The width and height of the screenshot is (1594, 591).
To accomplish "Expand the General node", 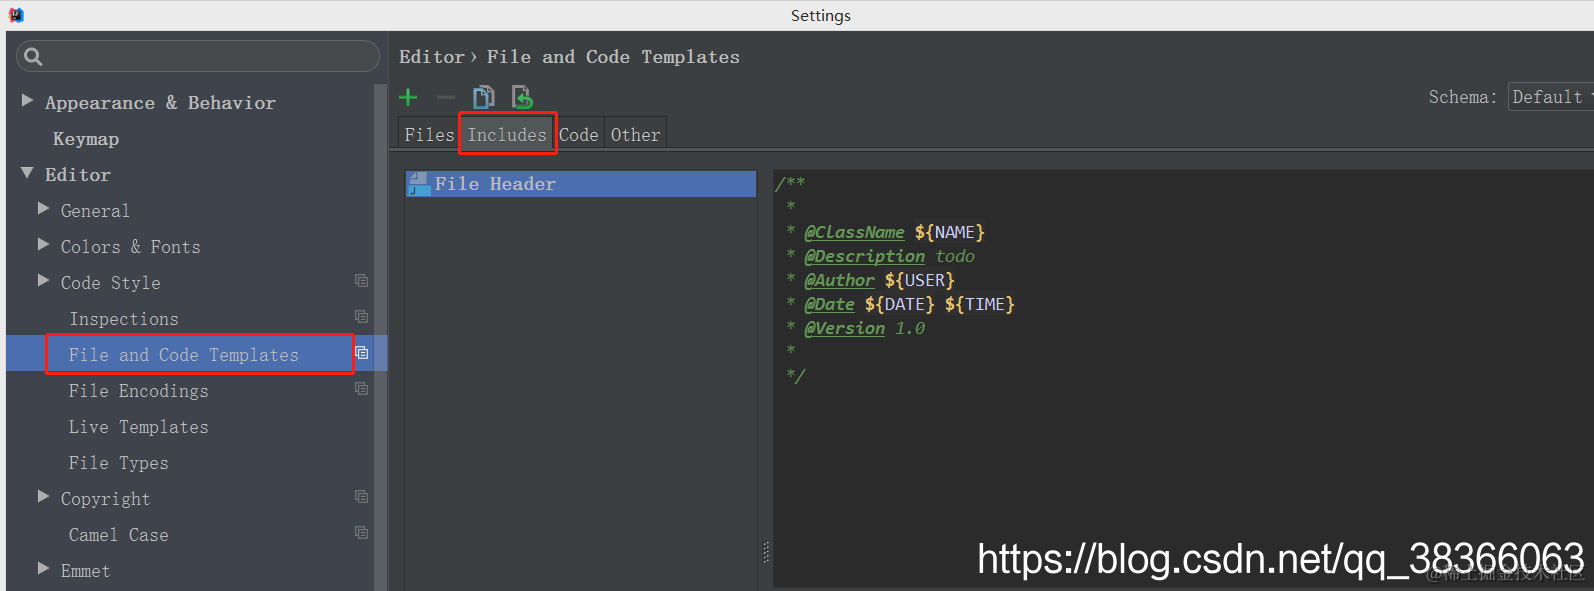I will point(44,209).
